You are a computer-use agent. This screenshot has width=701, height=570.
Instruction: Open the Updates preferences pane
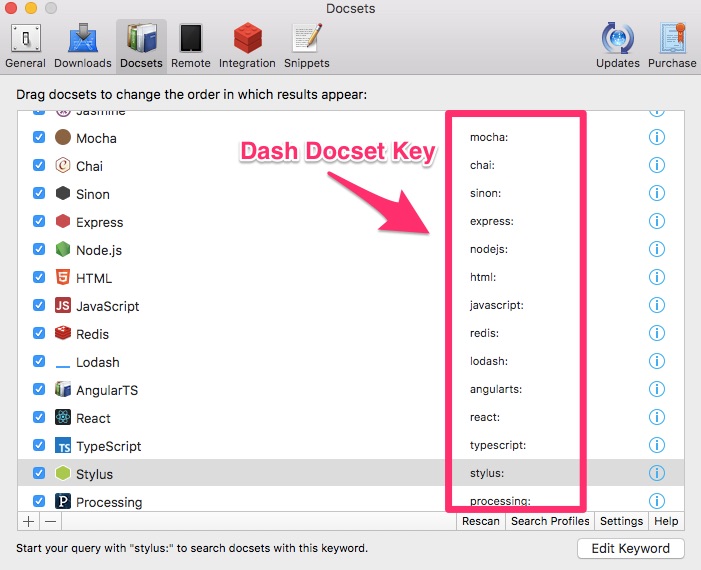(x=618, y=46)
